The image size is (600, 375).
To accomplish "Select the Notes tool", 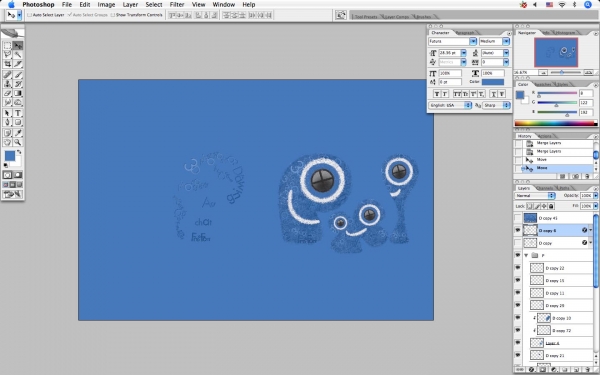I will point(7,133).
